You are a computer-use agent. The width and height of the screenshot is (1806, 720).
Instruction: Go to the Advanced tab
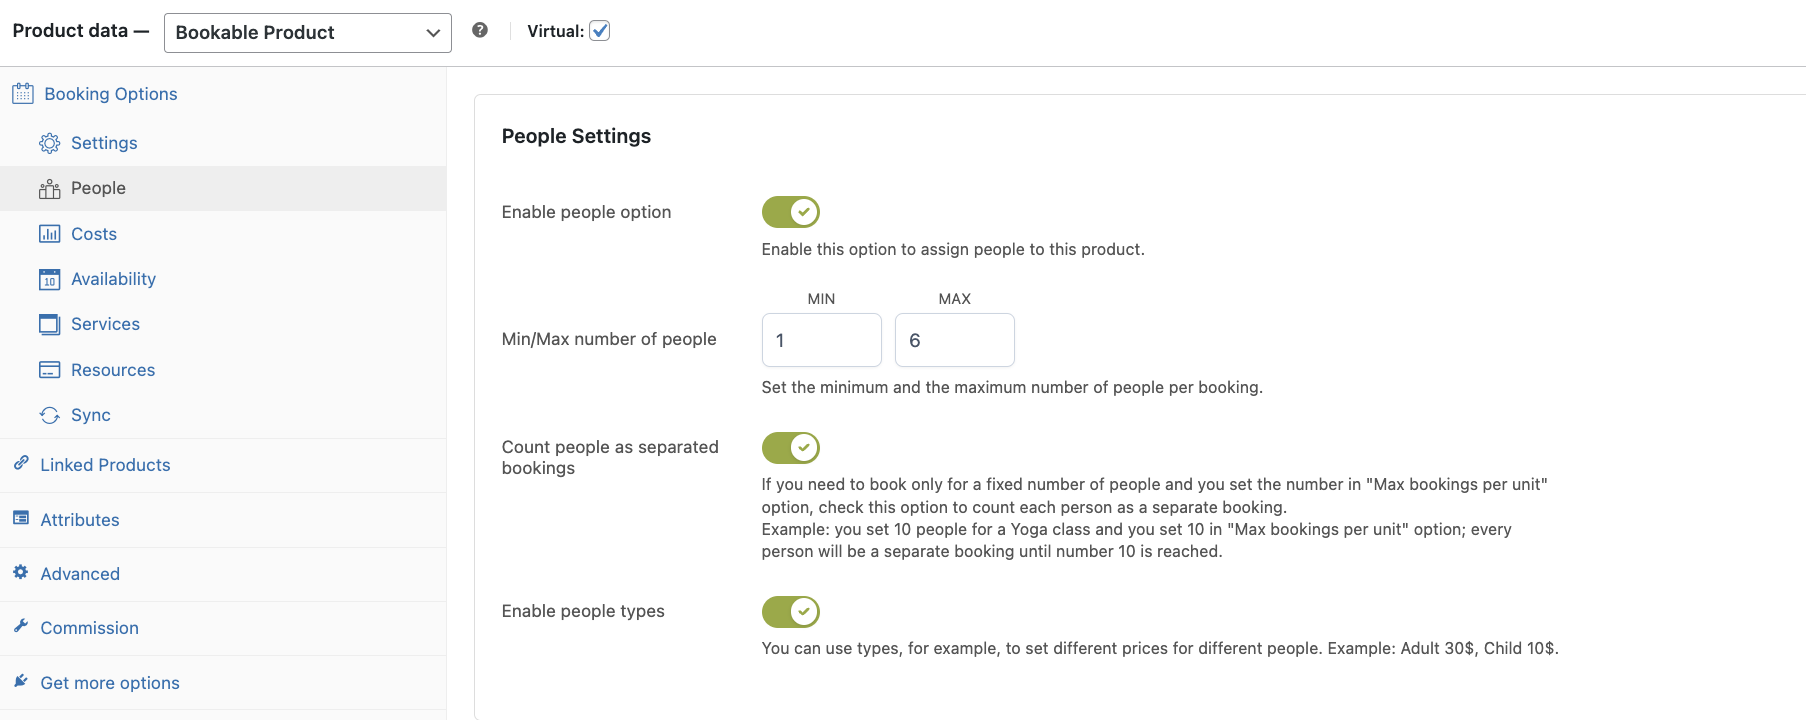tap(80, 574)
